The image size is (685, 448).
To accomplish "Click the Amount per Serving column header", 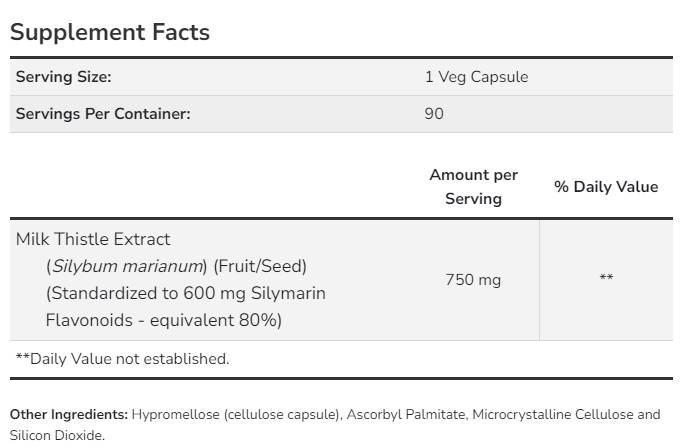I will [473, 187].
